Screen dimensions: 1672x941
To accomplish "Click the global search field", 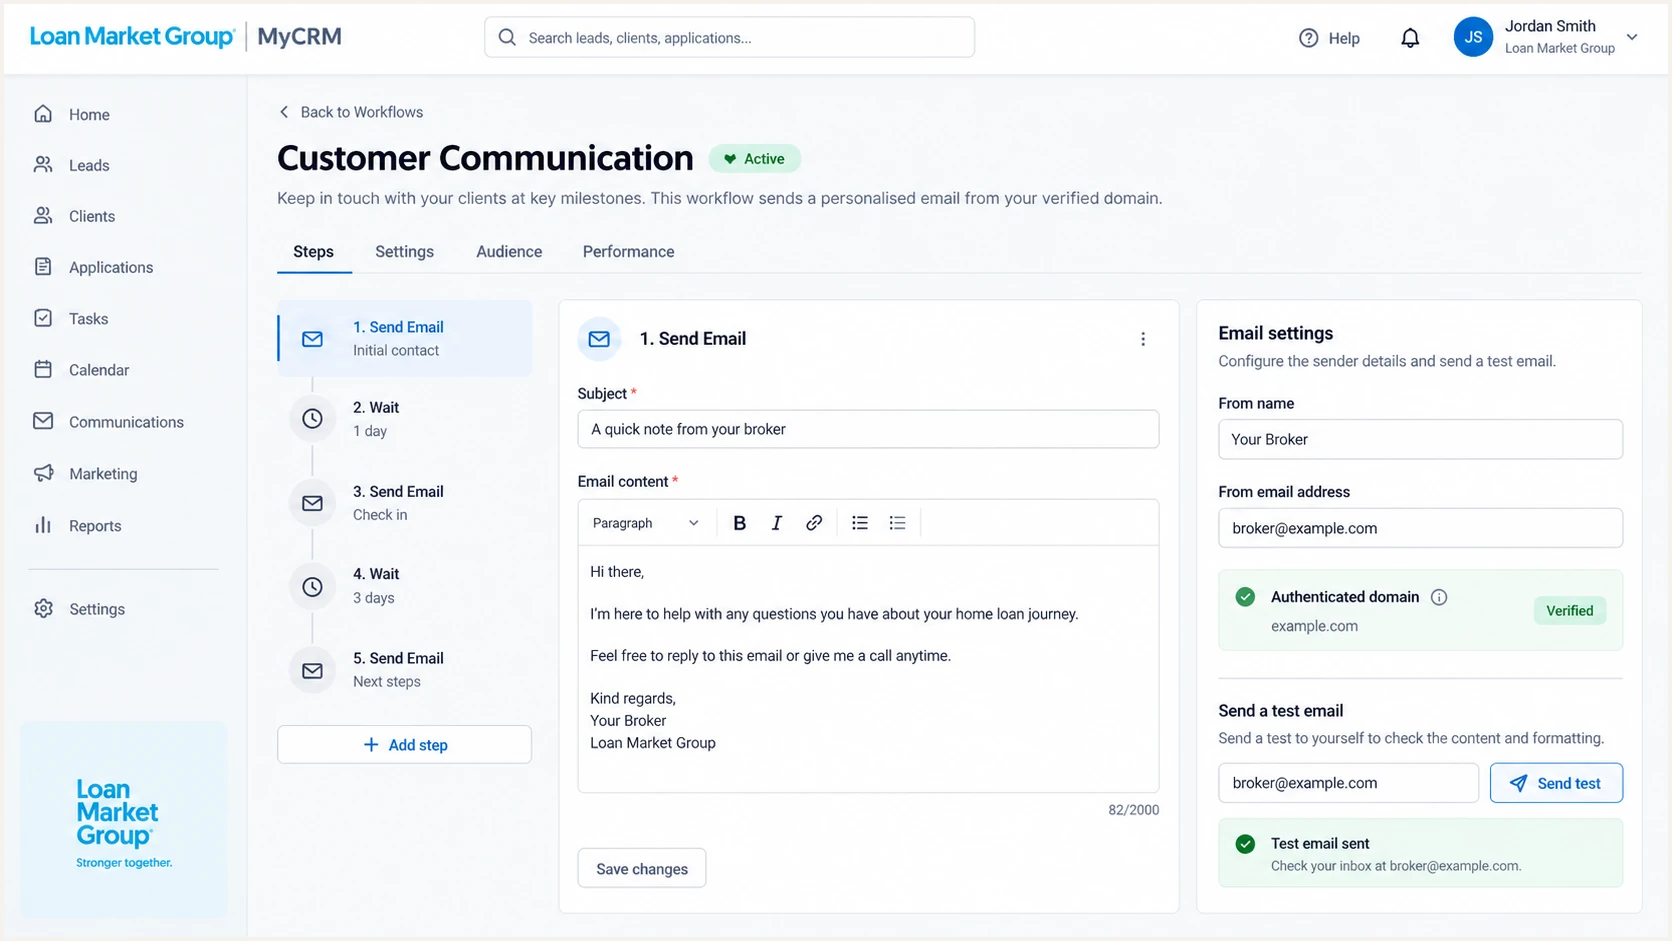I will [x=729, y=37].
